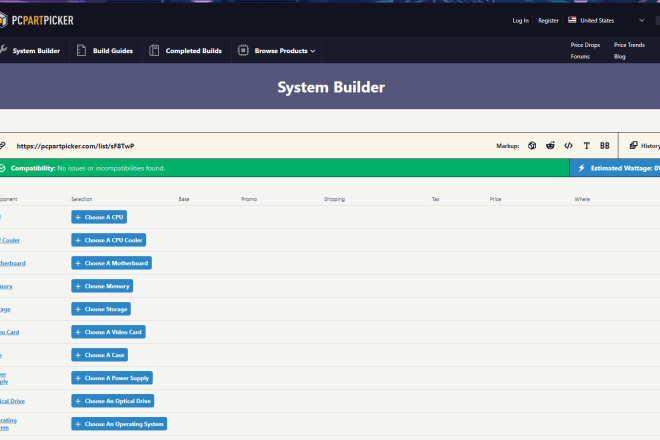The height and width of the screenshot is (440, 660).
Task: Click Choose A Power Supply button
Action: coord(112,378)
